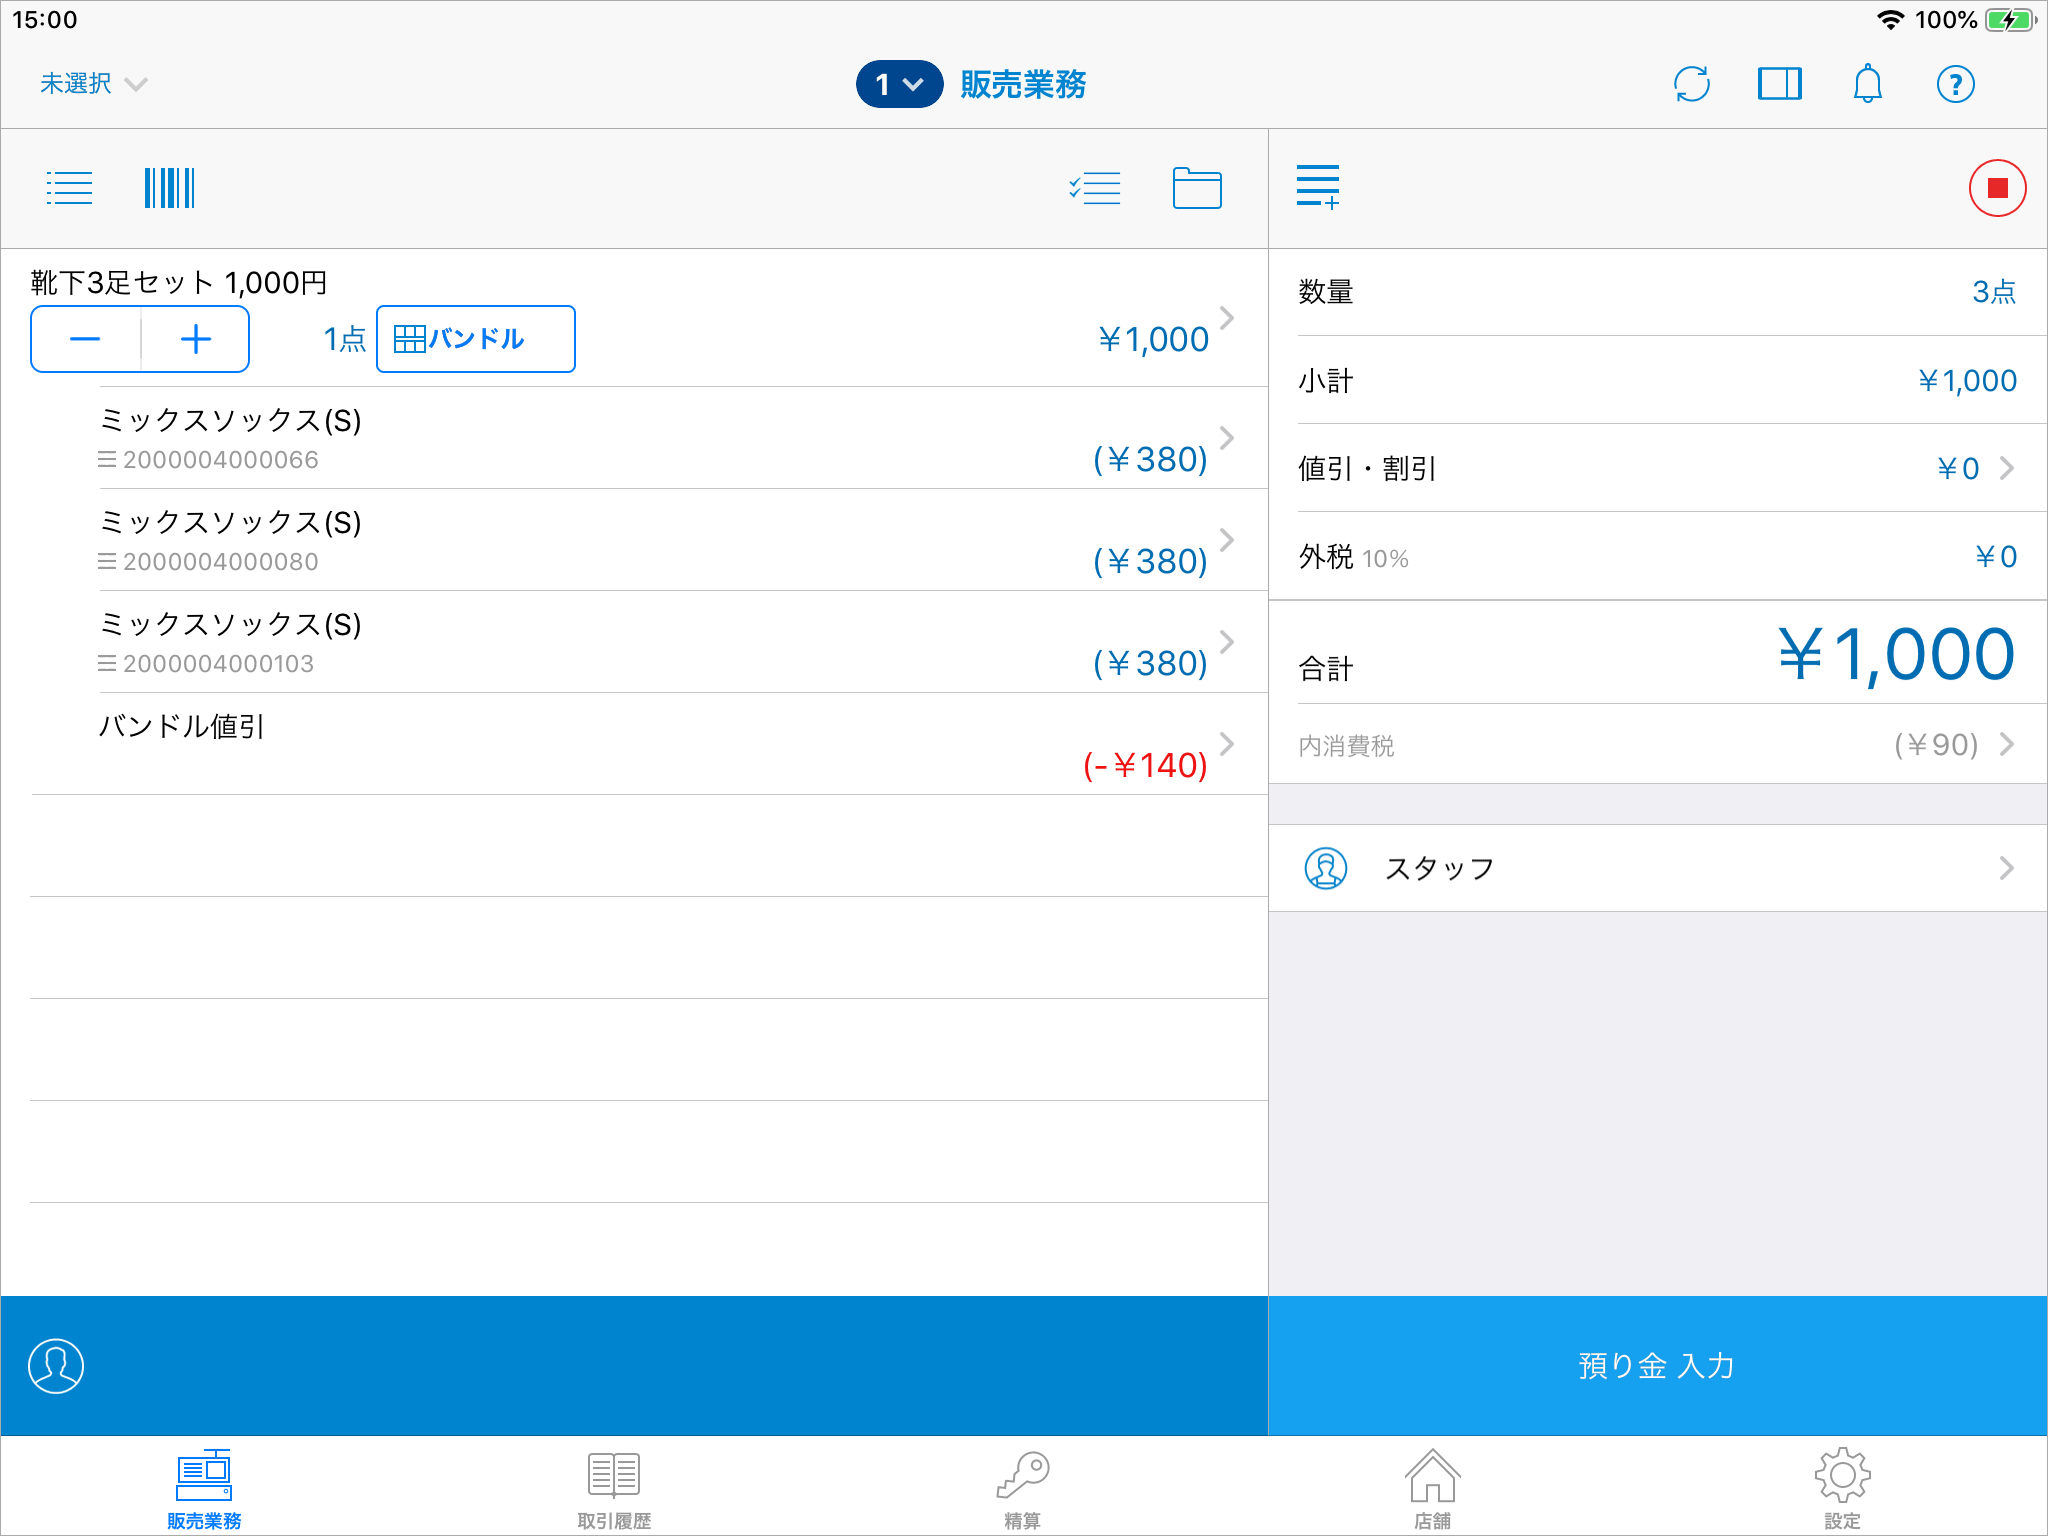2048x1536 pixels.
Task: Increase quantity with the plus button
Action: pos(196,339)
